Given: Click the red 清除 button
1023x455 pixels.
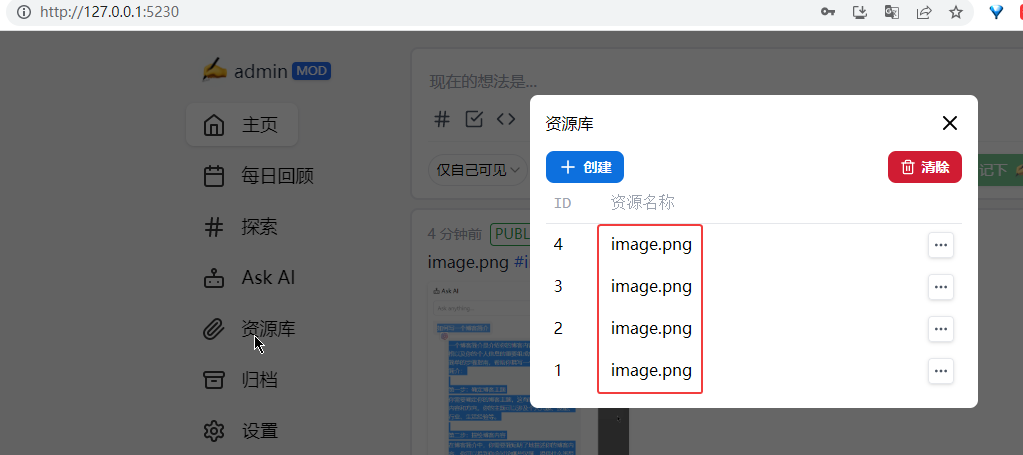Looking at the screenshot, I should click(924, 167).
